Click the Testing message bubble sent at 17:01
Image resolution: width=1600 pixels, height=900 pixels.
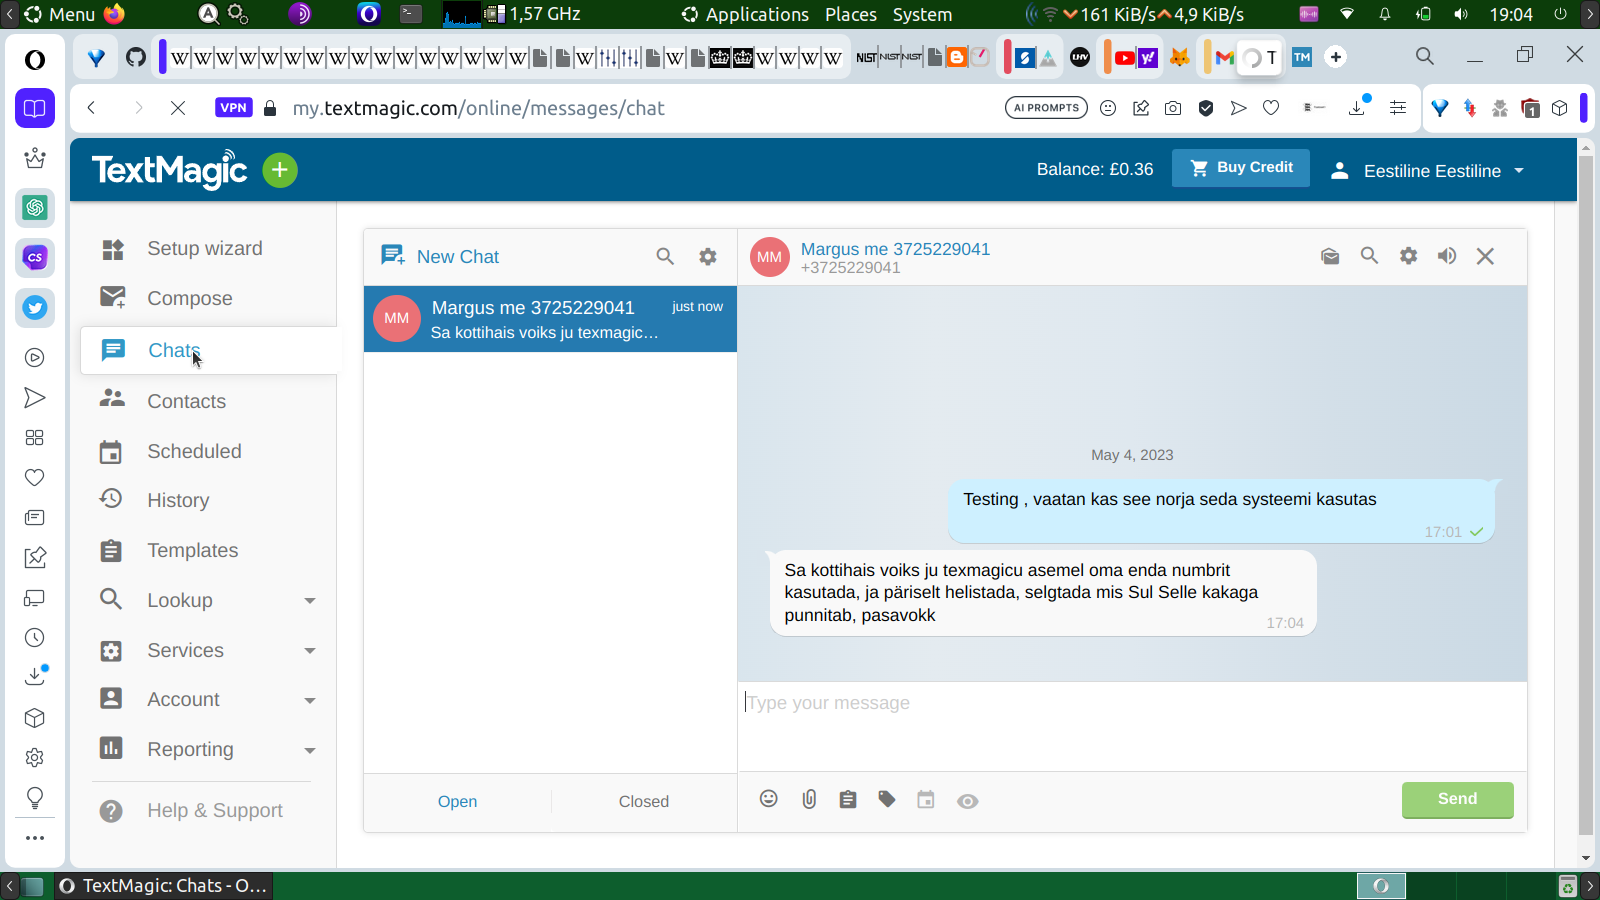(x=1221, y=511)
